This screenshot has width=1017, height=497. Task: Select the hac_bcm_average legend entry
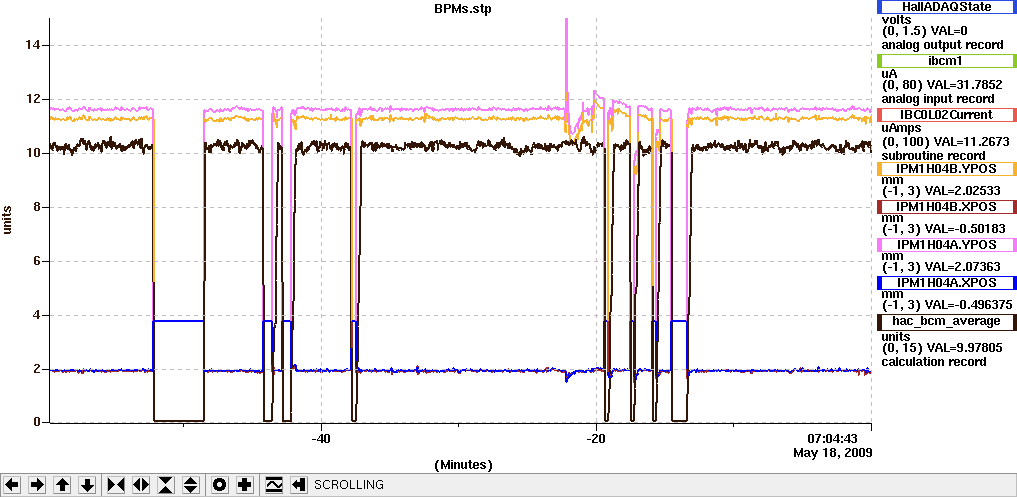point(946,321)
